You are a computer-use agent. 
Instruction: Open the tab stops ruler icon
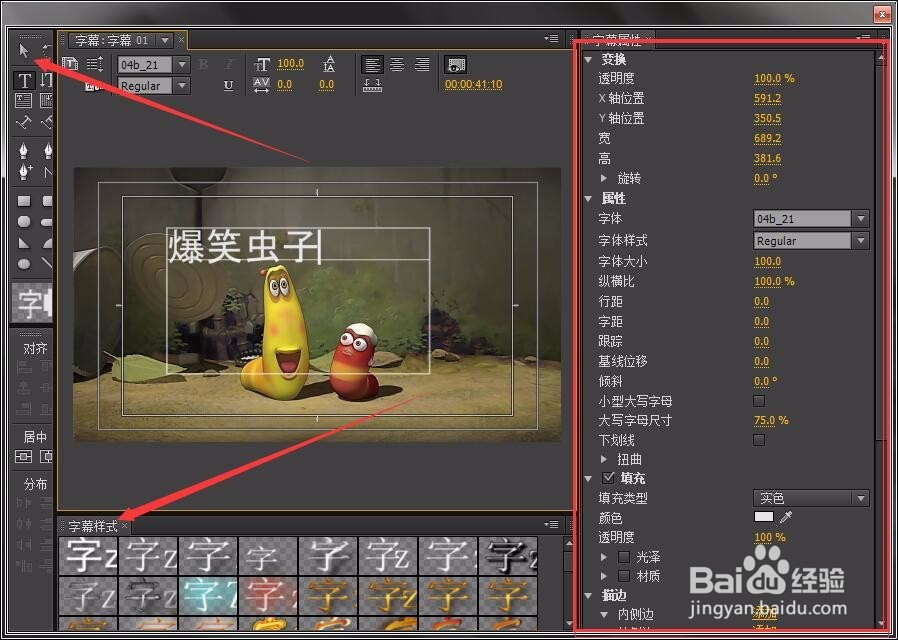[372, 85]
